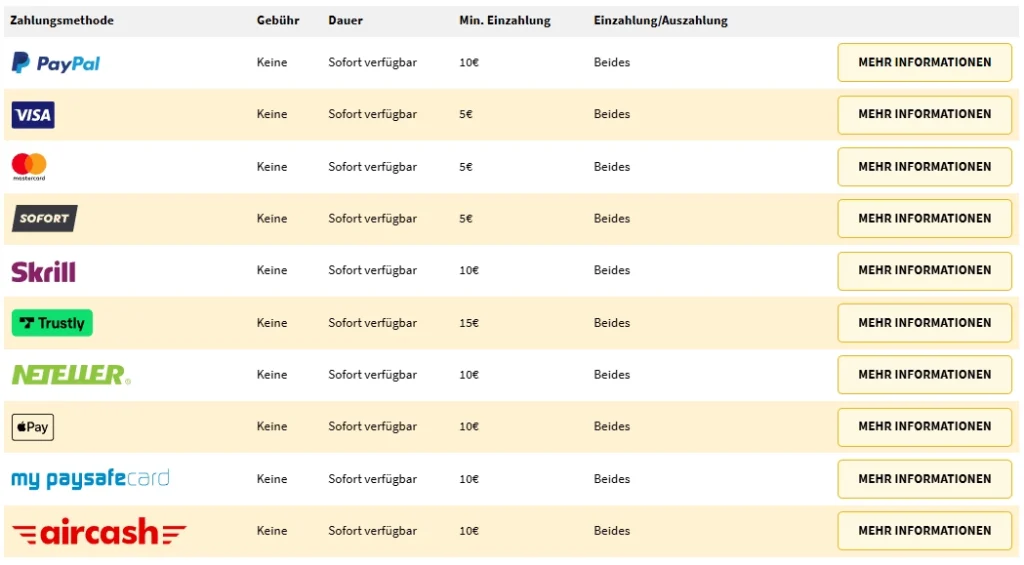Open Mehr Informationen for VISA
The height and width of the screenshot is (565, 1024).
click(x=924, y=114)
